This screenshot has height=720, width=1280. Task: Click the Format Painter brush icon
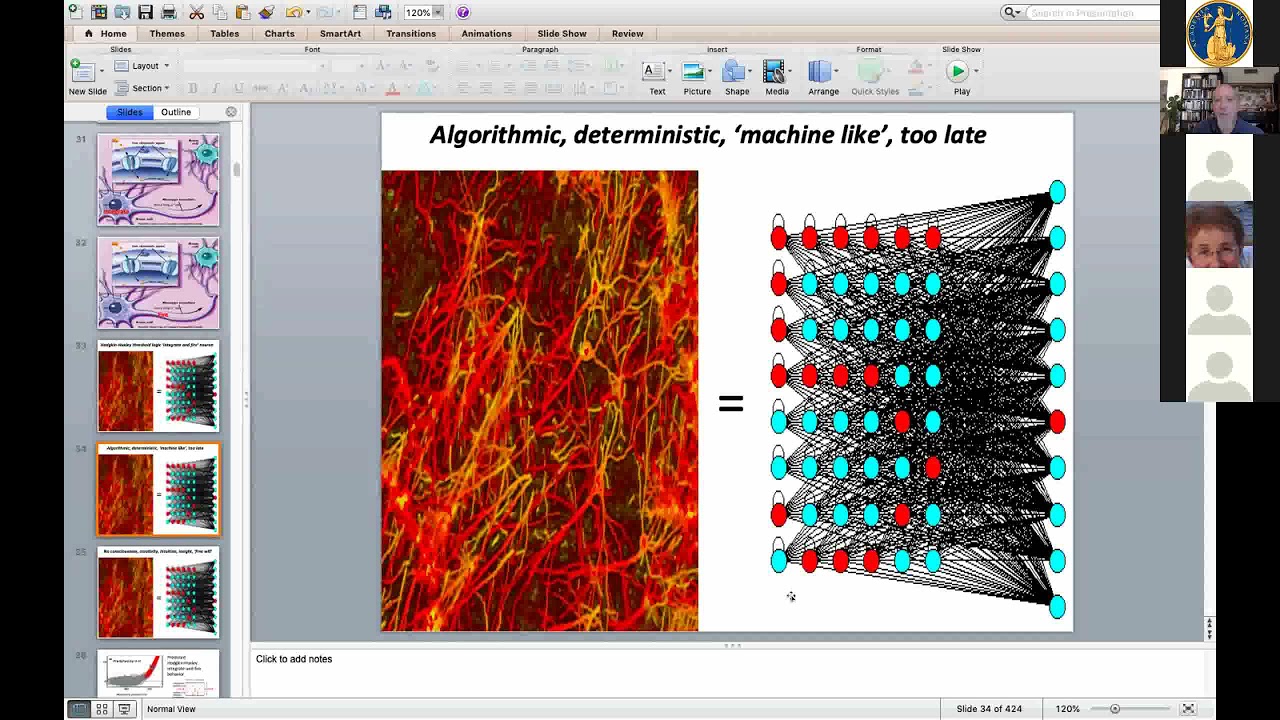click(x=266, y=12)
